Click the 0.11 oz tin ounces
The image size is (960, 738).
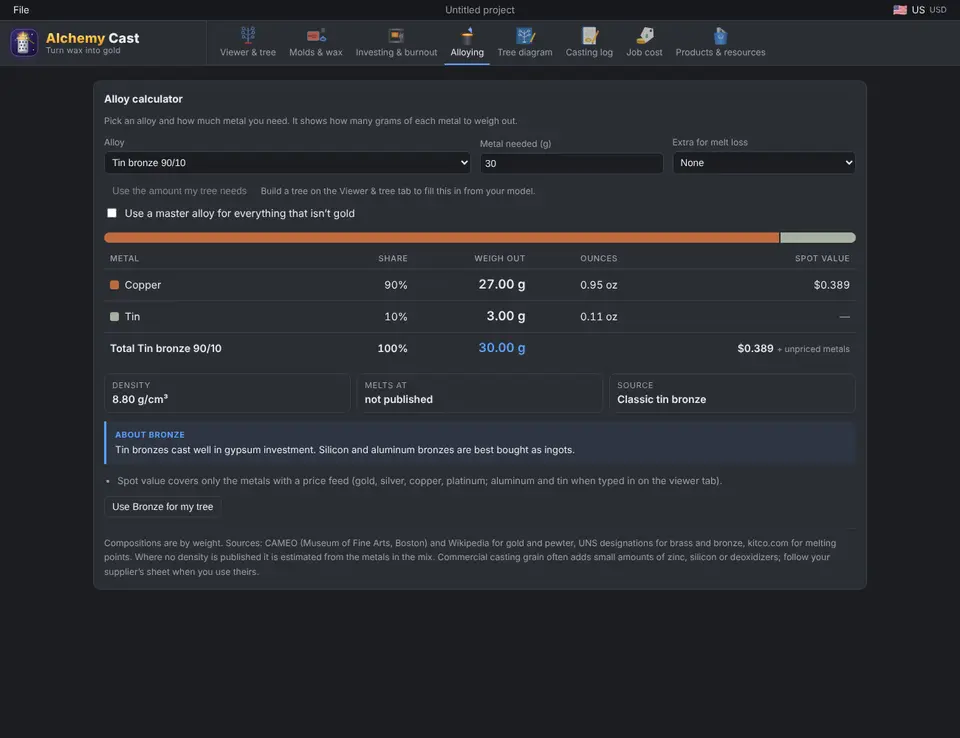click(599, 317)
